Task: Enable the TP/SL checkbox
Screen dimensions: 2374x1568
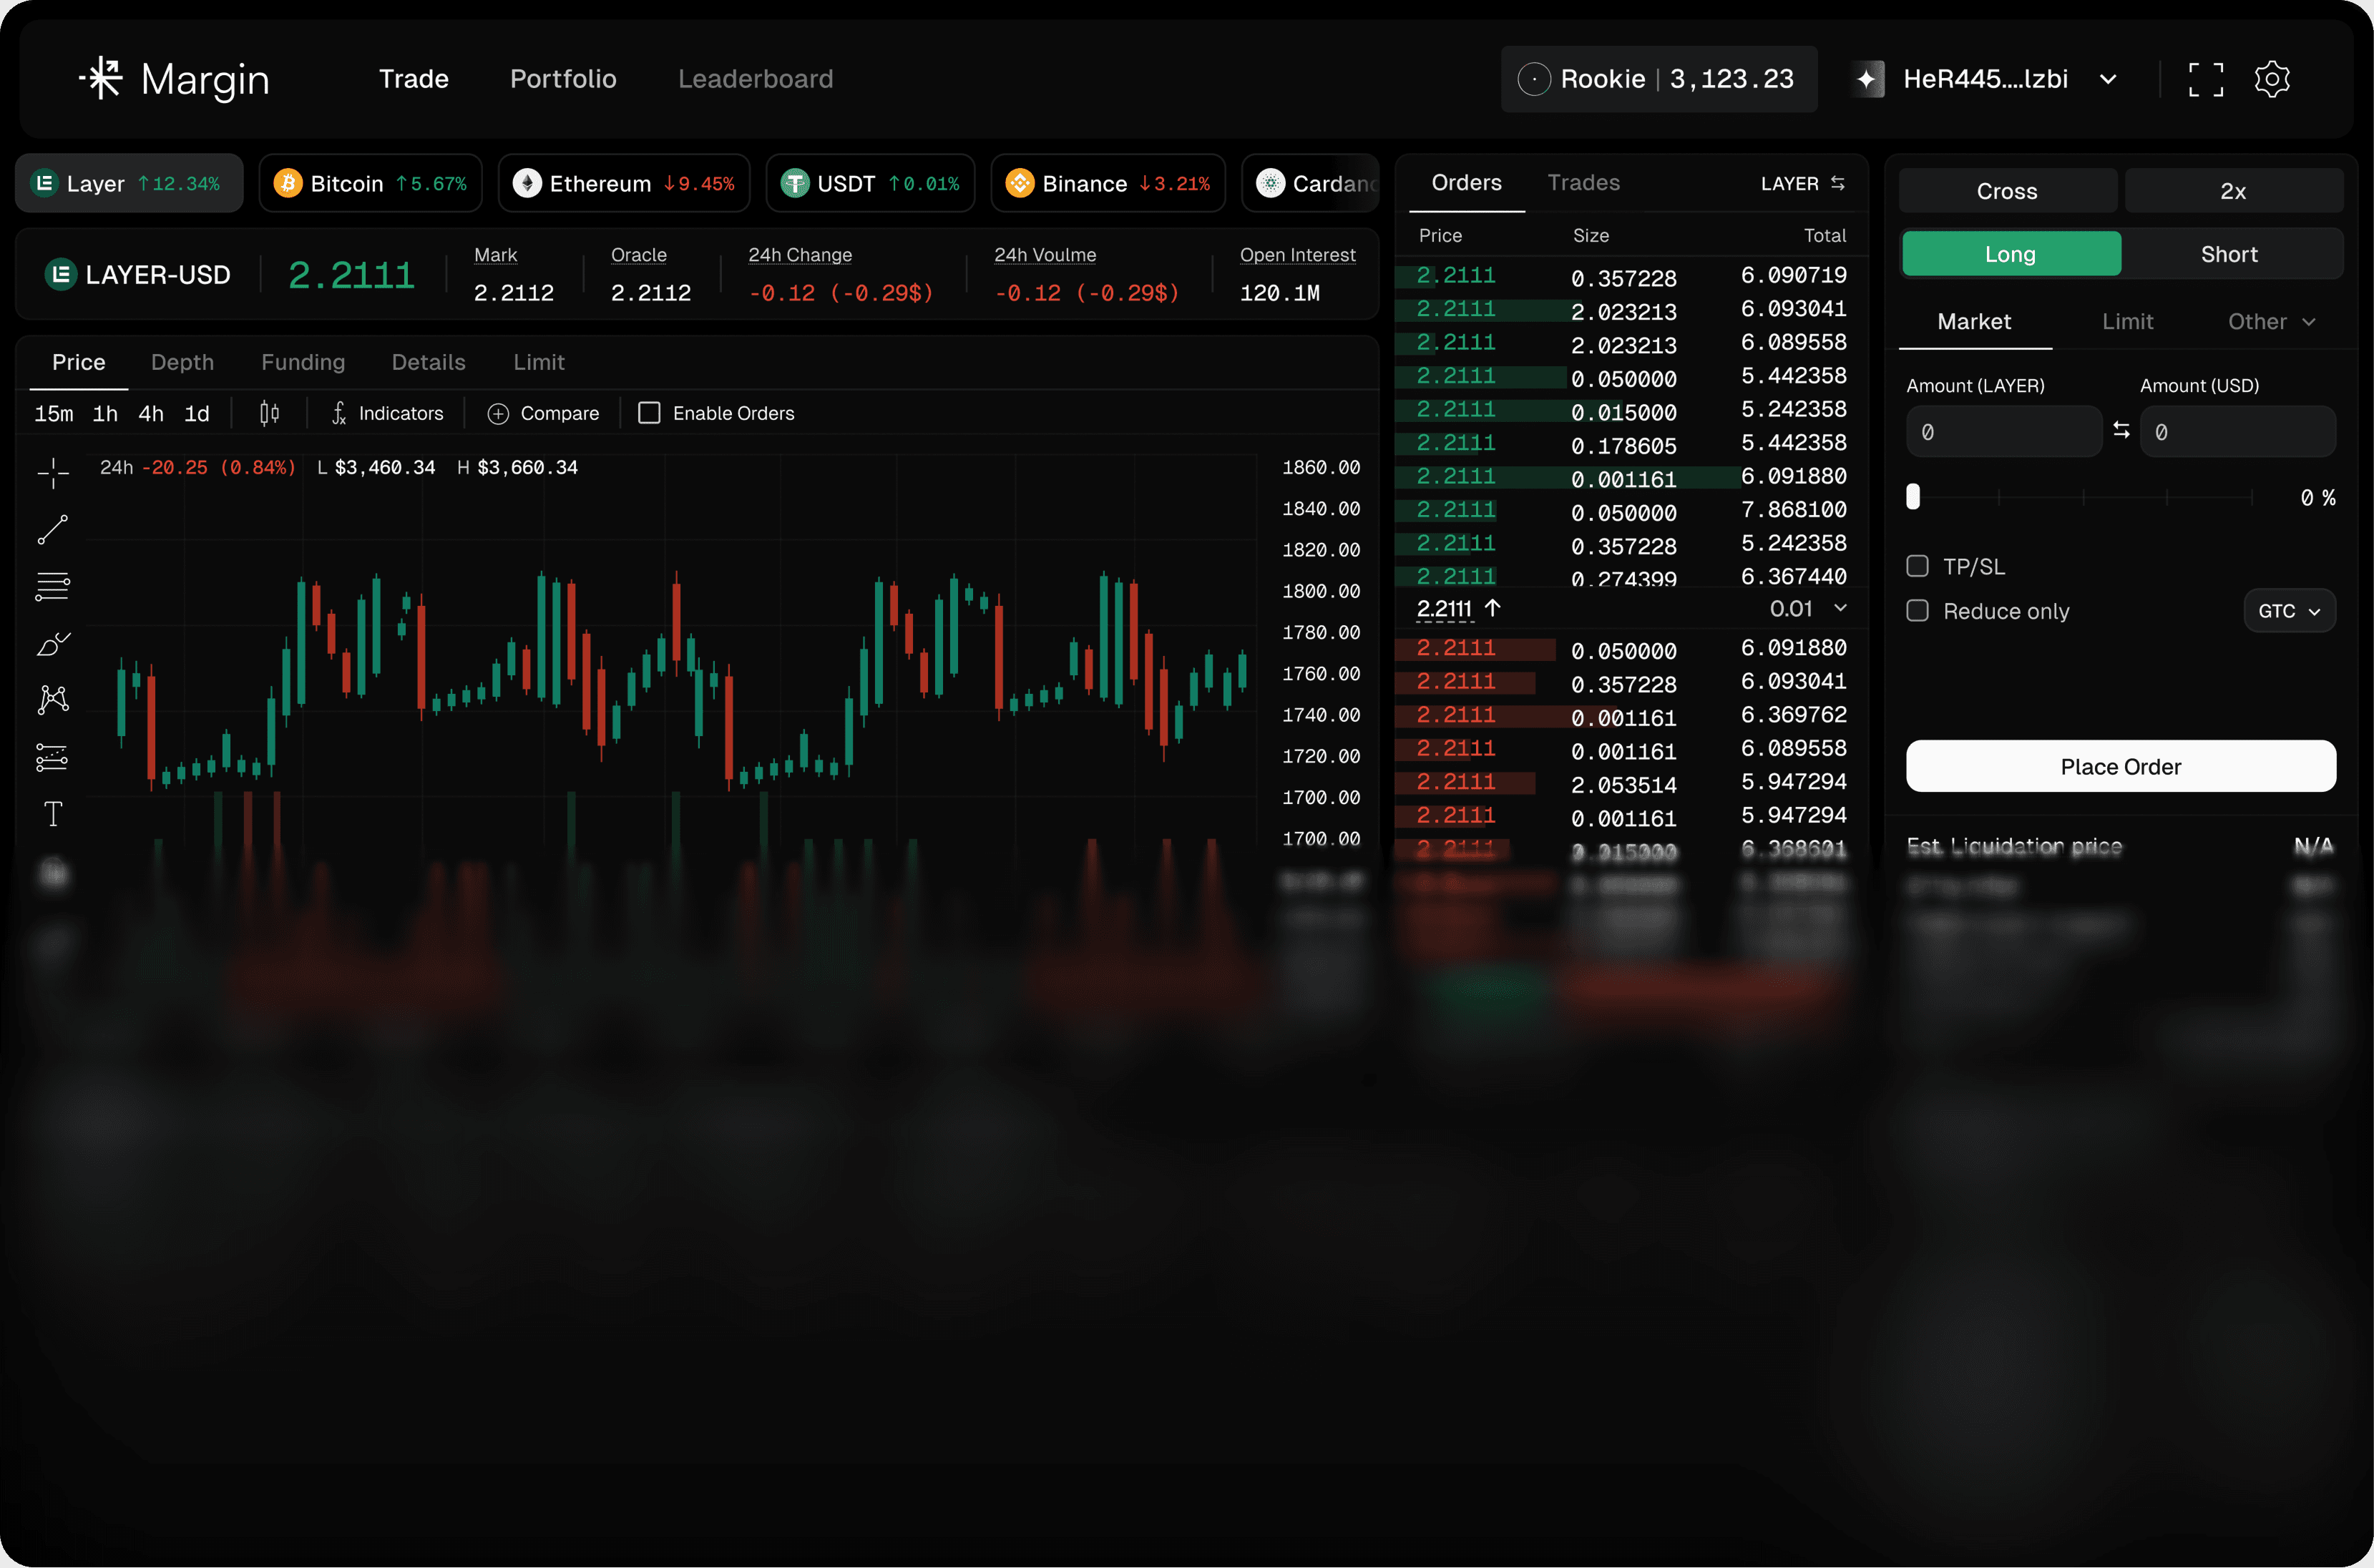Action: coord(1917,567)
